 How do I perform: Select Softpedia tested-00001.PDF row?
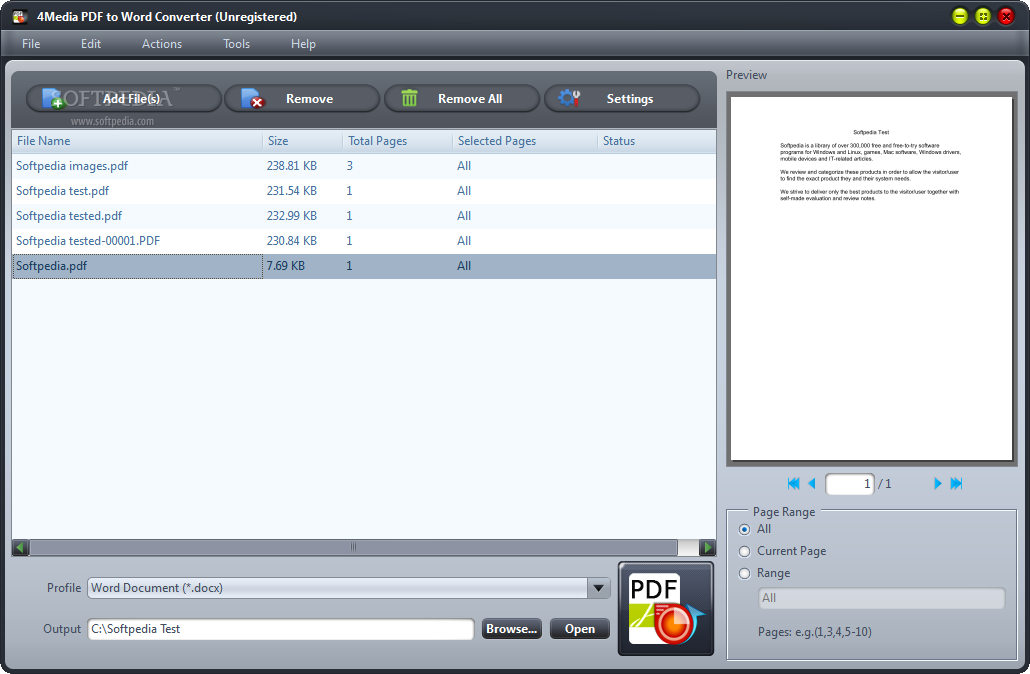pyautogui.click(x=364, y=241)
